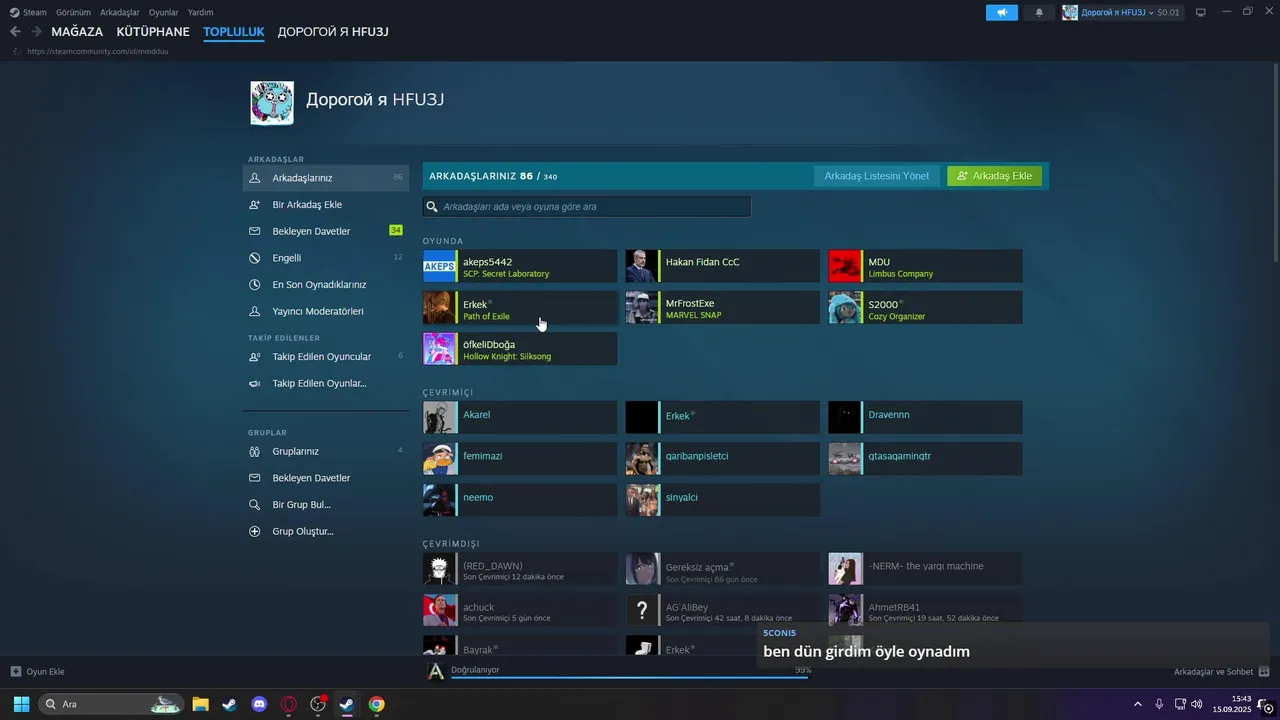This screenshot has height=720, width=1280.
Task: Click the taskbar microphone icon
Action: 1159,704
